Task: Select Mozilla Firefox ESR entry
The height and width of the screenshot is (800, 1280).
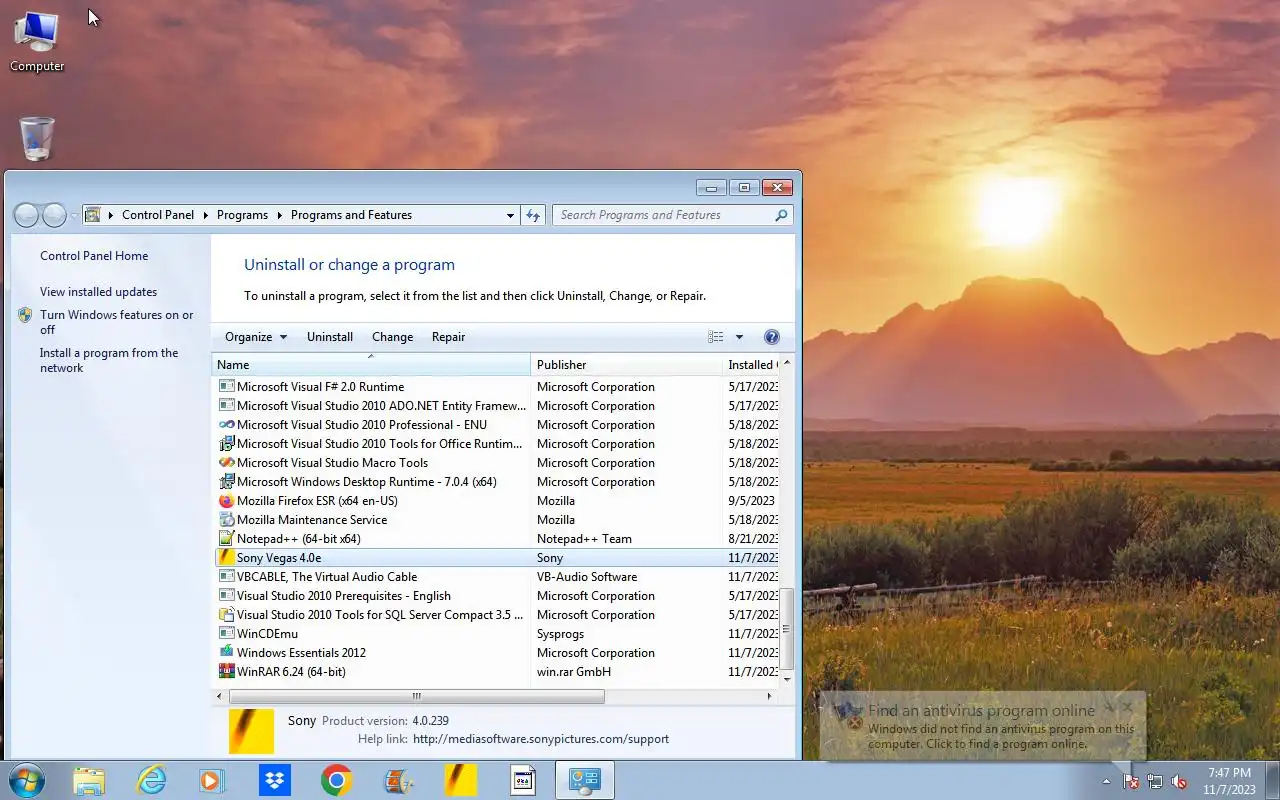Action: (497, 501)
